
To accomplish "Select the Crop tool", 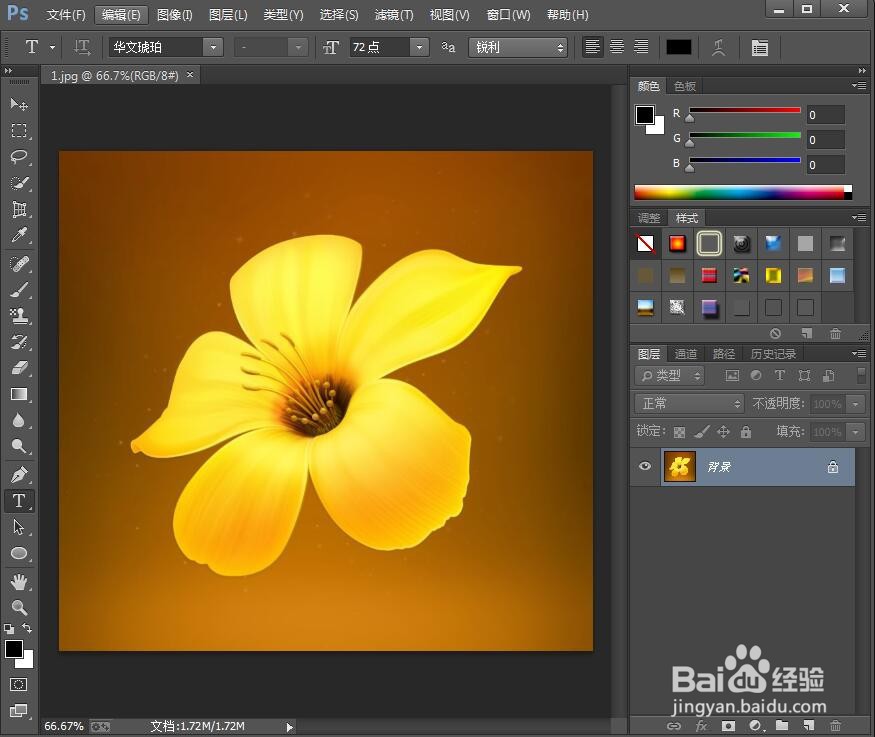I will 19,209.
